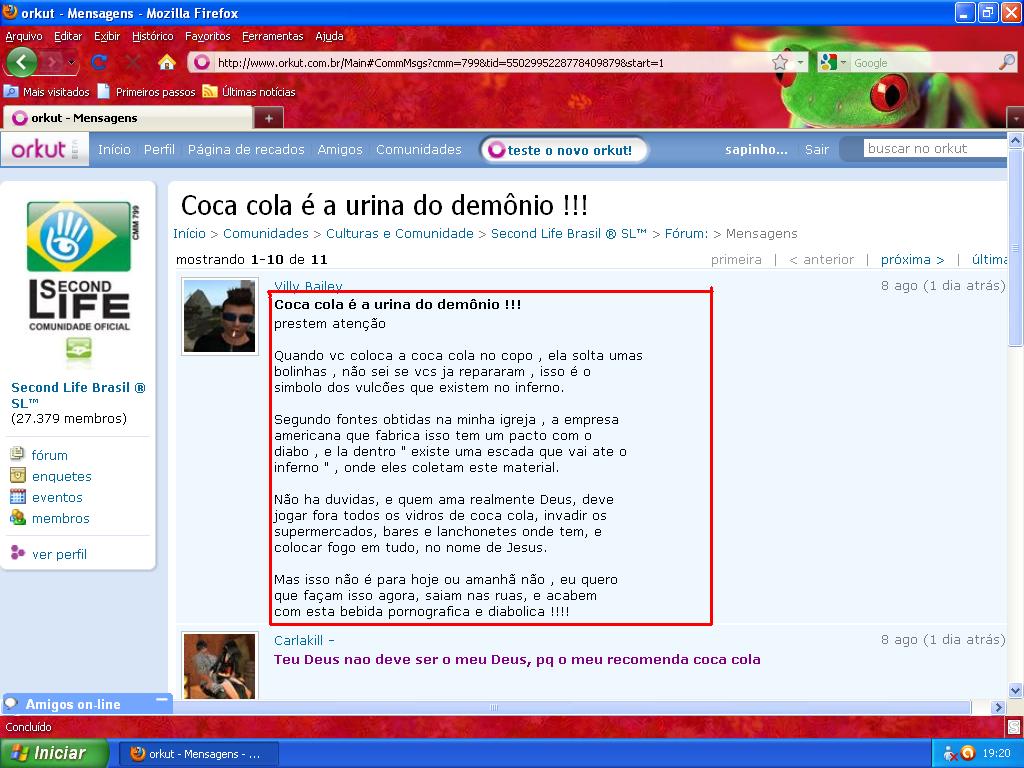The width and height of the screenshot is (1024, 768).
Task: Open Second Life Brasil ® SL community title link
Action: 78,394
